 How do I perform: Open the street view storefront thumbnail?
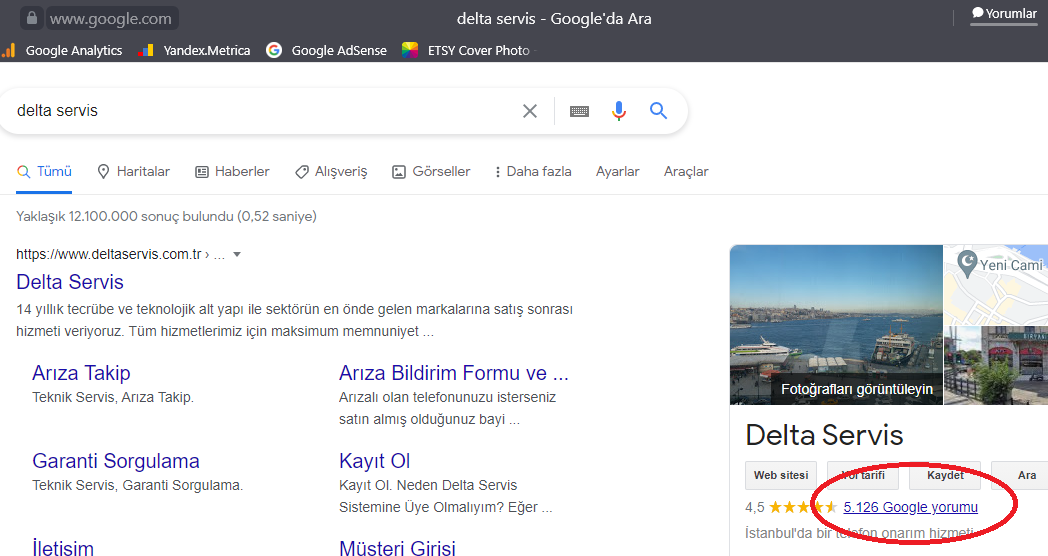pyautogui.click(x=996, y=366)
